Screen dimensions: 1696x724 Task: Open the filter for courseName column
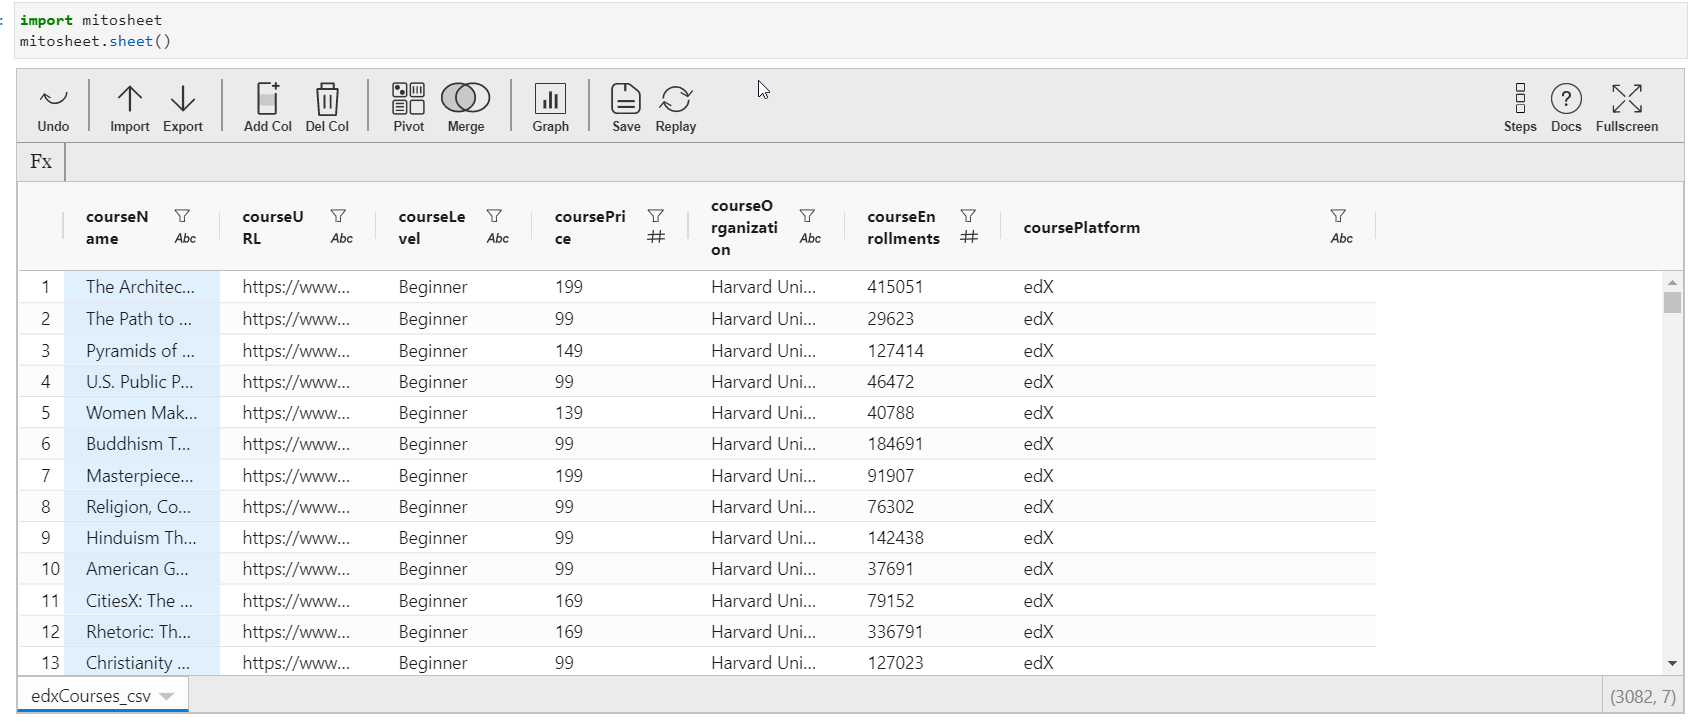[182, 216]
